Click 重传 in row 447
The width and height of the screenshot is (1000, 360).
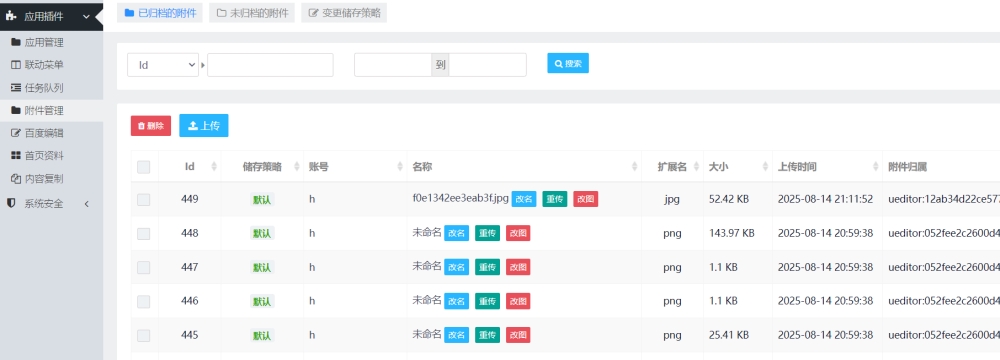(x=487, y=267)
